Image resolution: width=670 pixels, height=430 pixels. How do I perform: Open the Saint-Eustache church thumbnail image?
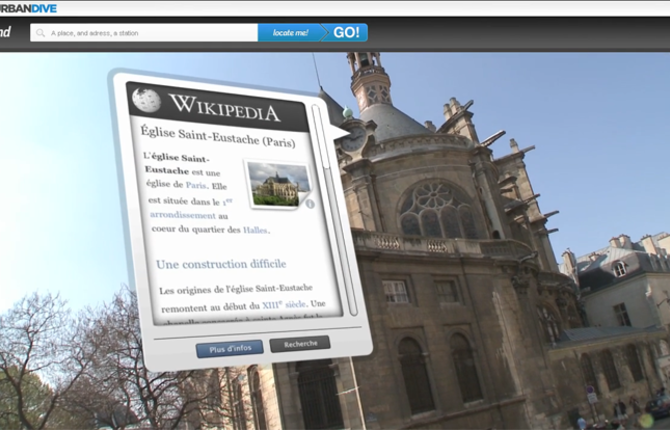(x=279, y=185)
